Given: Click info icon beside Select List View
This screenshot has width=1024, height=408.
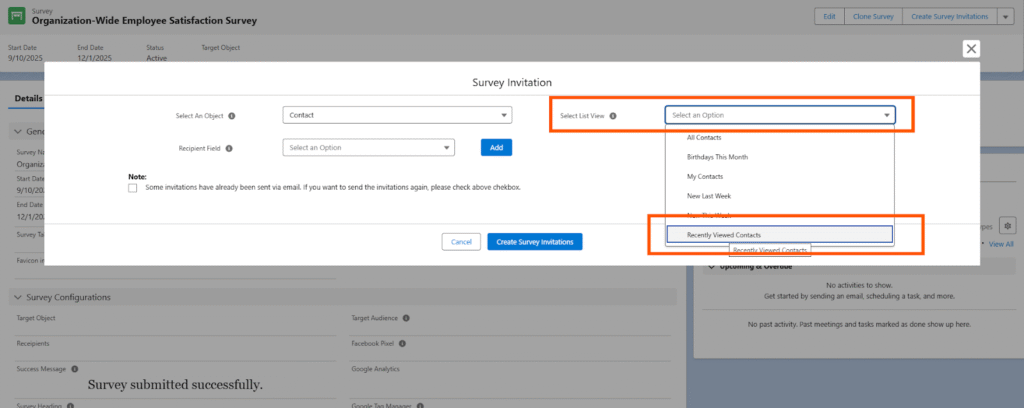Looking at the screenshot, I should click(613, 116).
